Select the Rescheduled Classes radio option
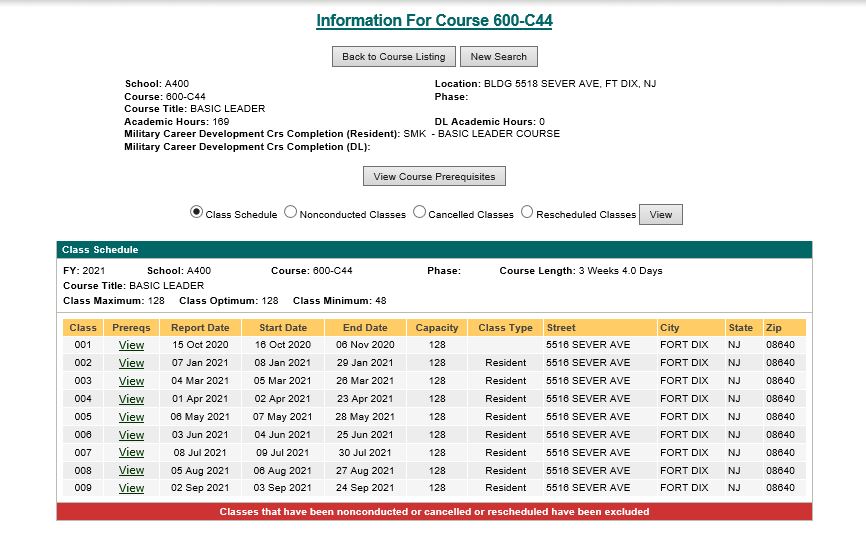Screen dimensions: 866x542 click(527, 213)
